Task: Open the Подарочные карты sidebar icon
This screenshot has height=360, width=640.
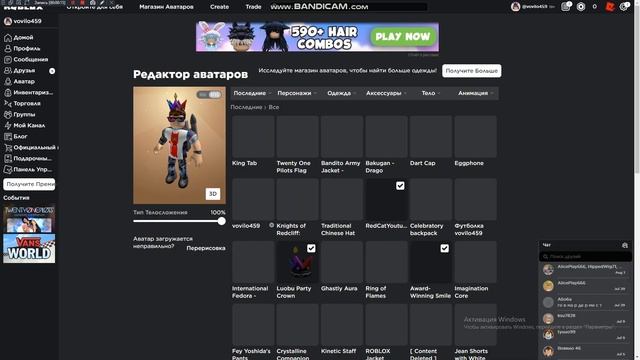Action: tap(8, 159)
